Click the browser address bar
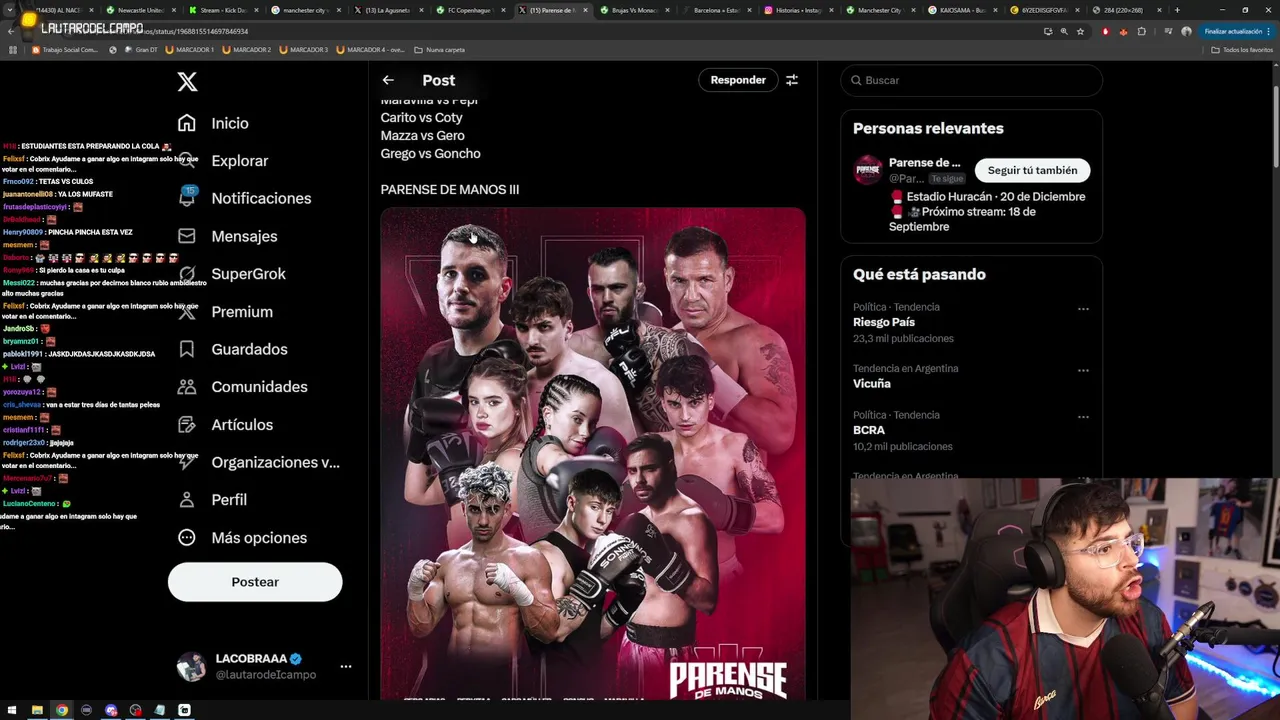 (540, 31)
